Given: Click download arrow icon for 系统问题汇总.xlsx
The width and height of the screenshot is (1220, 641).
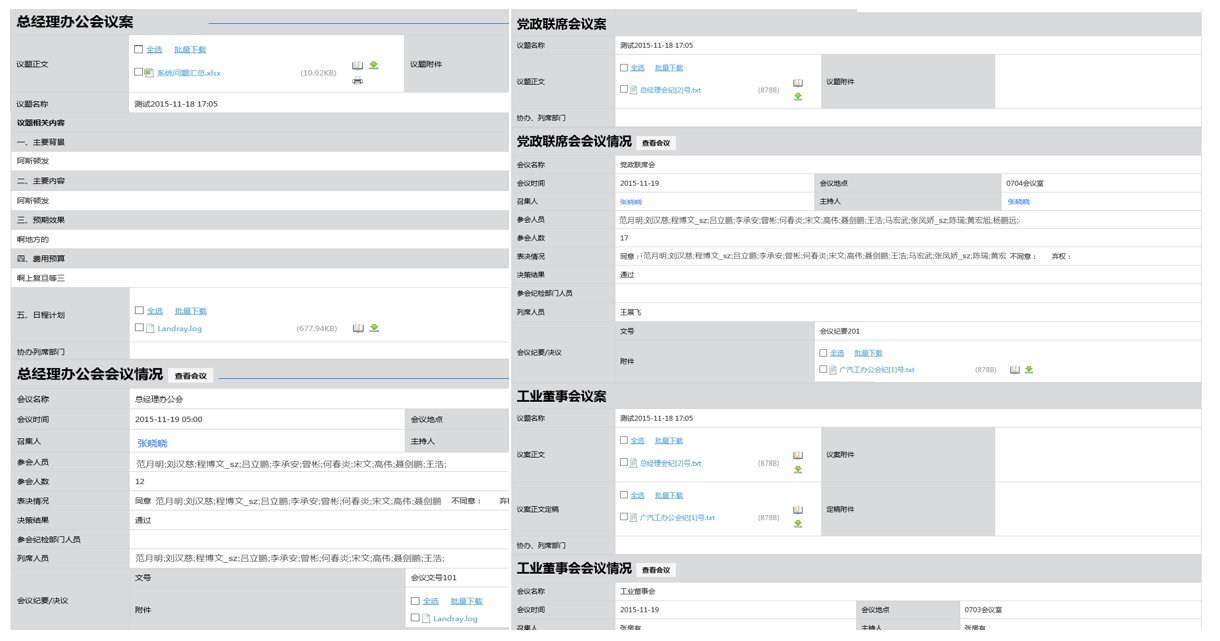Looking at the screenshot, I should 374,66.
